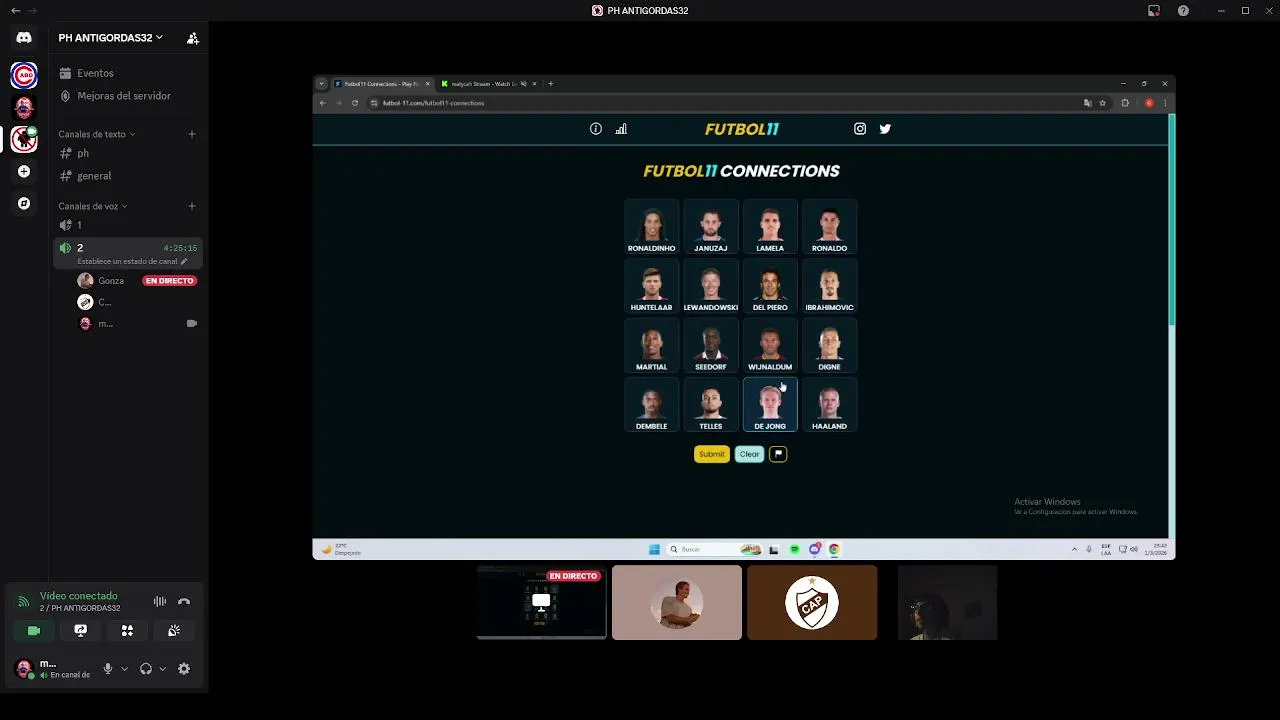Clear the current selection
The width and height of the screenshot is (1280, 720).
tap(749, 454)
